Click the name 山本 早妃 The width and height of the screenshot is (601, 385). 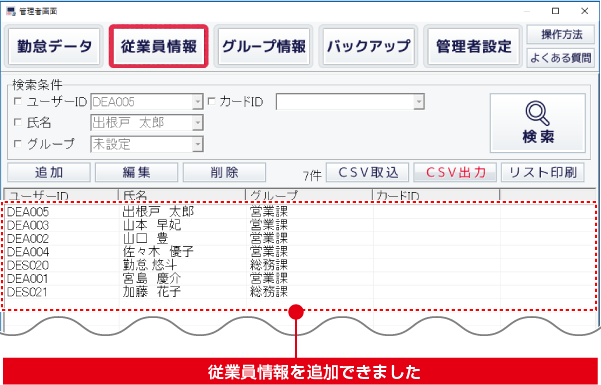(152, 225)
